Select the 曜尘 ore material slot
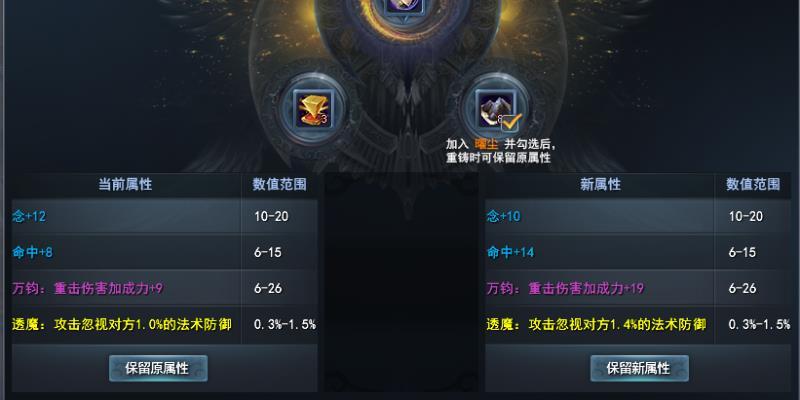 pos(494,109)
